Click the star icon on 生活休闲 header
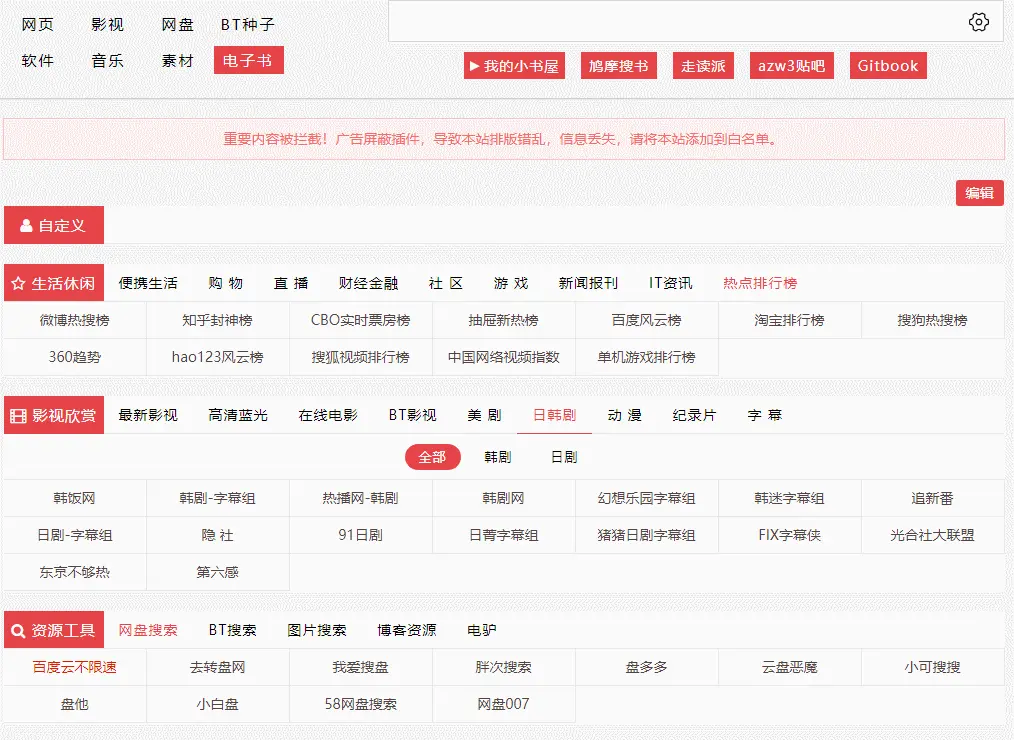The height and width of the screenshot is (740, 1014). click(16, 282)
